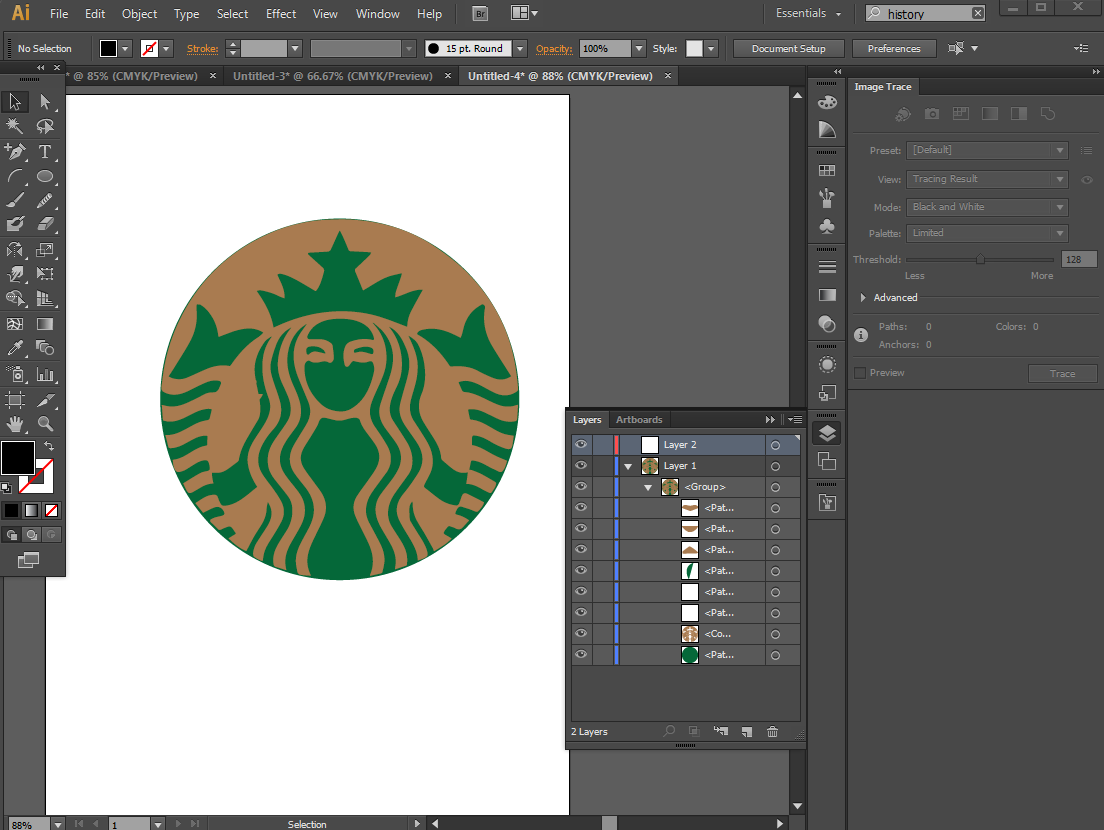
Task: Collapse Layer 1 disclosure triangle
Action: tap(628, 466)
